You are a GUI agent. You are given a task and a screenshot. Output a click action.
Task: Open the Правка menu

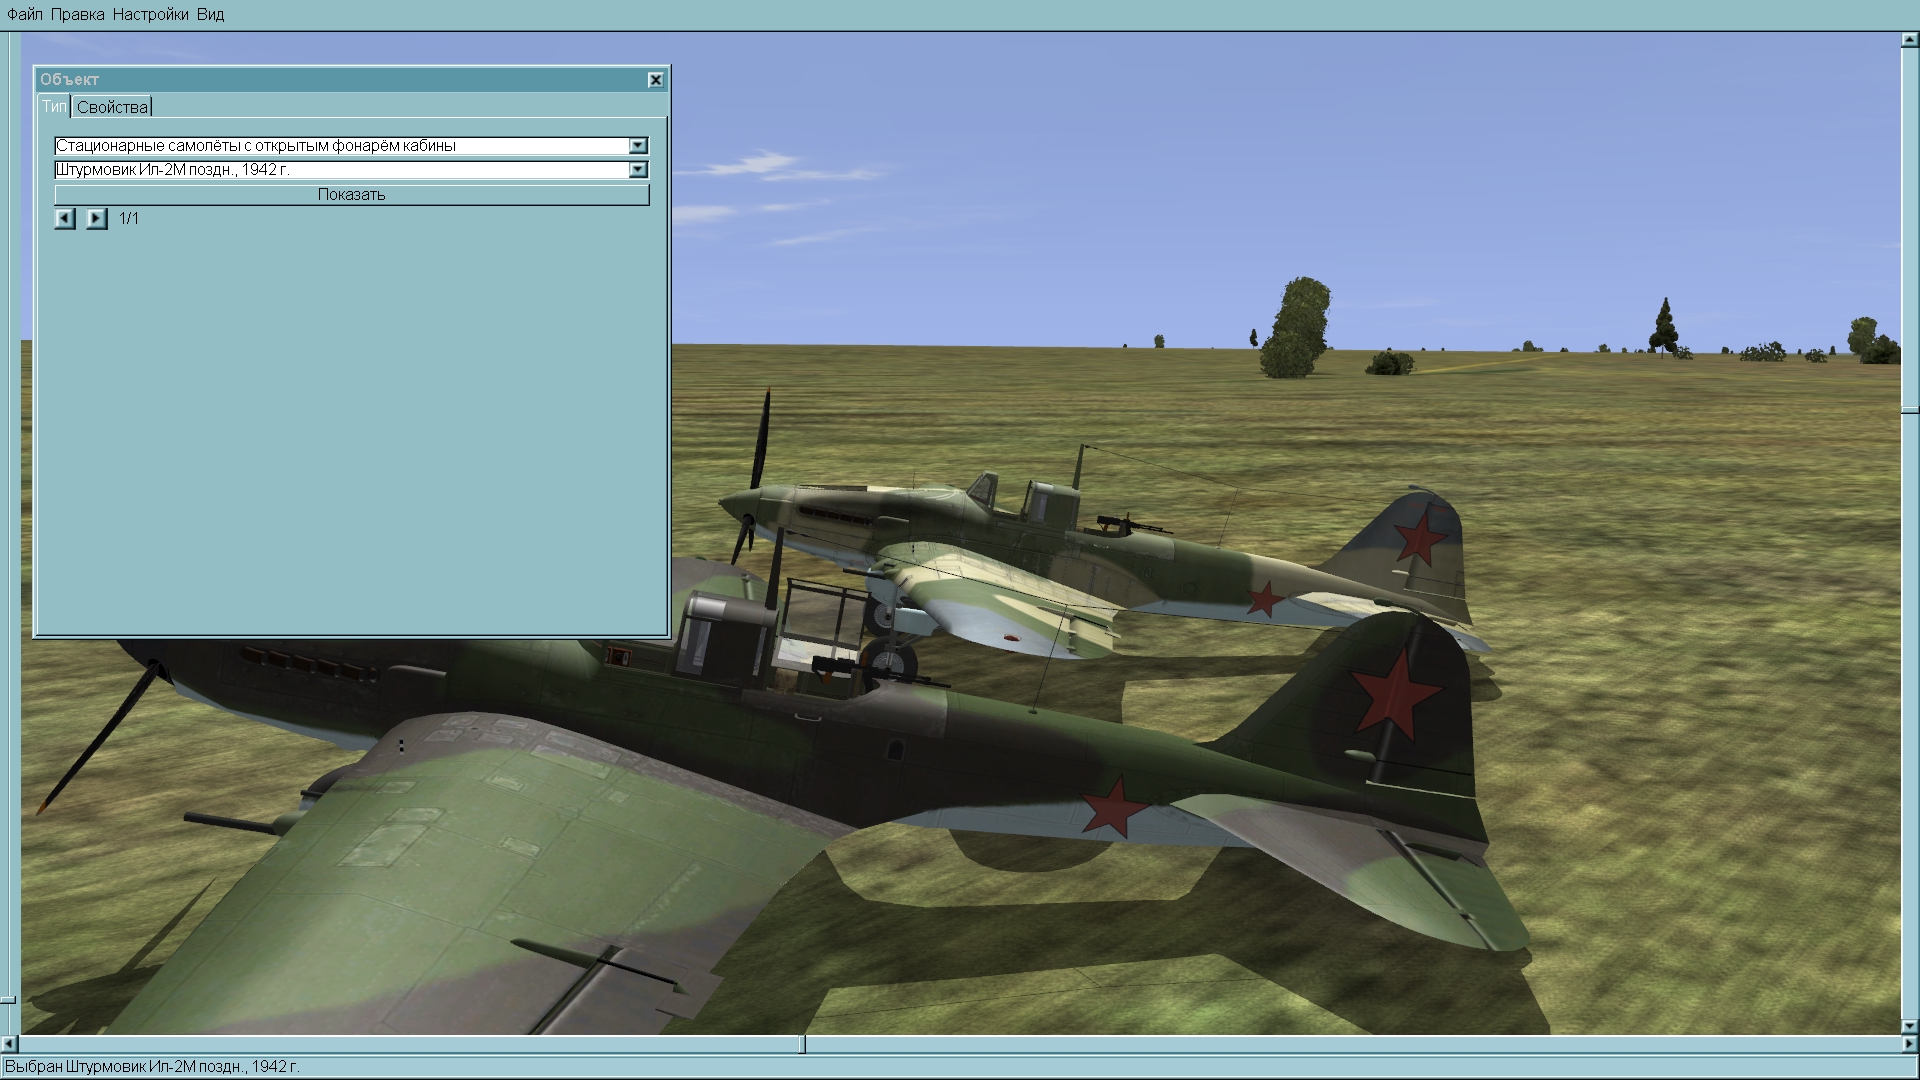(78, 15)
